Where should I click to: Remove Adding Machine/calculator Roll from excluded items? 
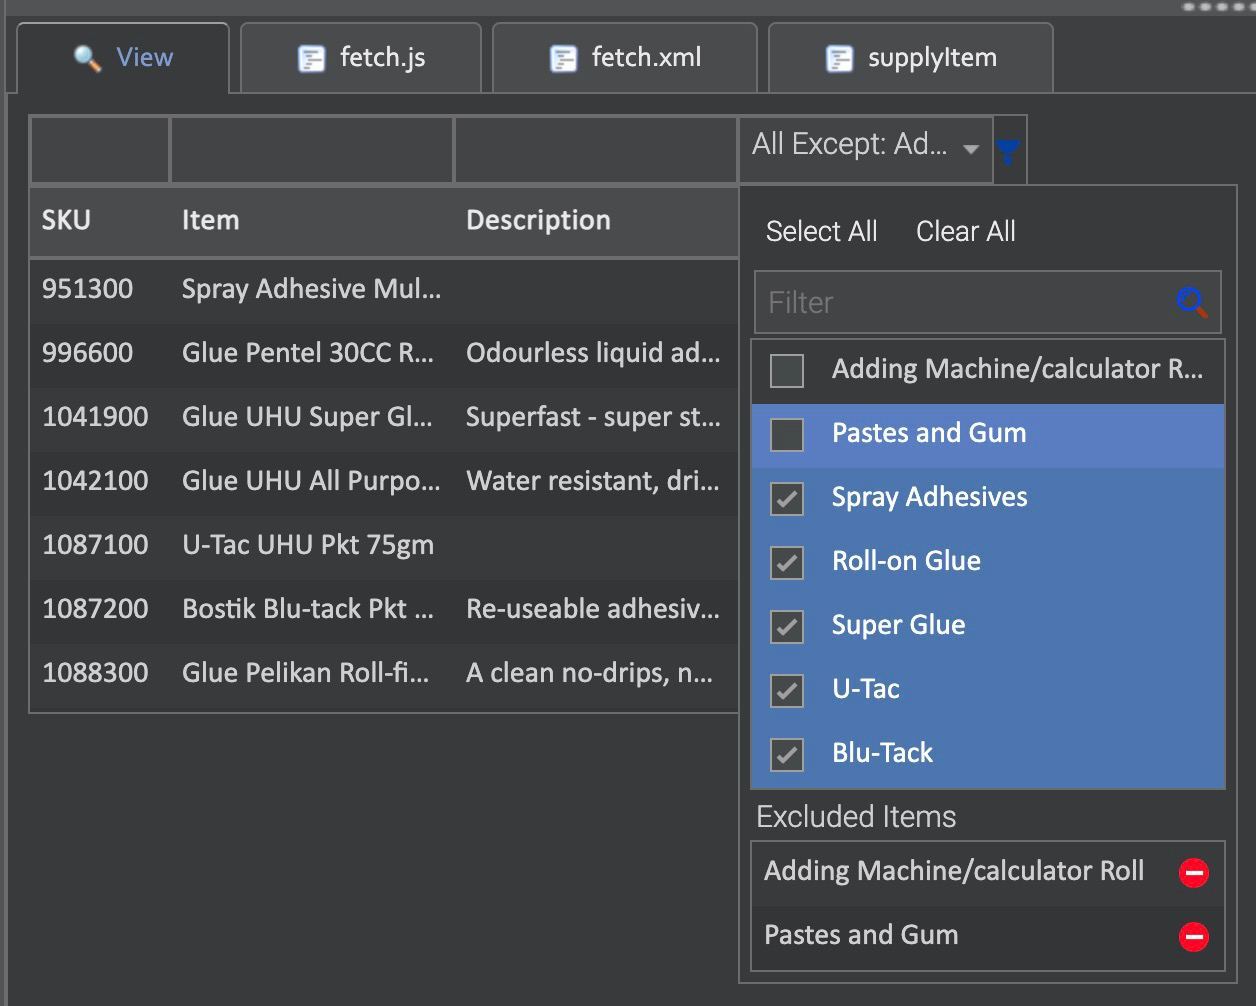point(1193,873)
